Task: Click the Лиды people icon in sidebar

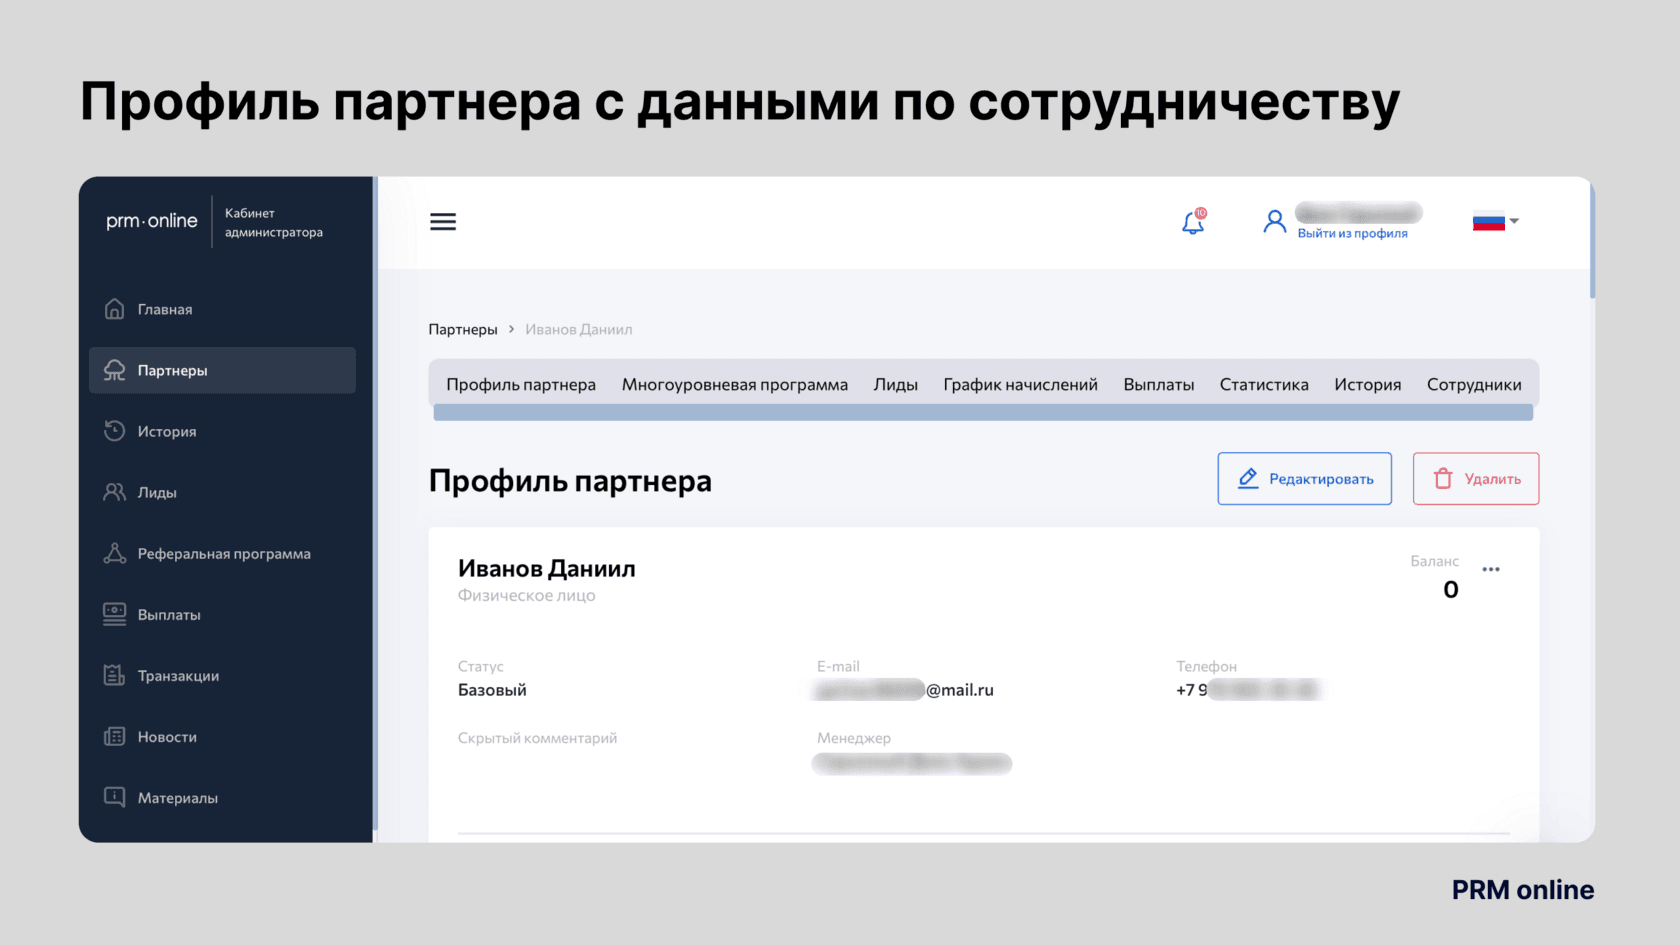Action: [x=115, y=492]
